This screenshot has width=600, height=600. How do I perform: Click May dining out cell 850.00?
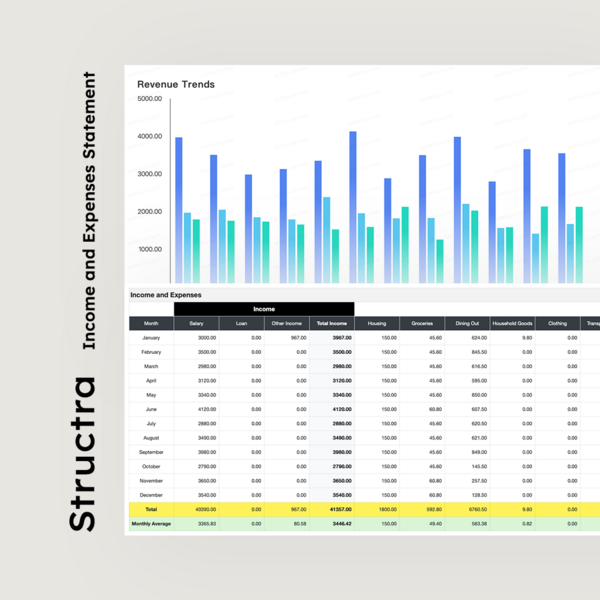[x=467, y=395]
